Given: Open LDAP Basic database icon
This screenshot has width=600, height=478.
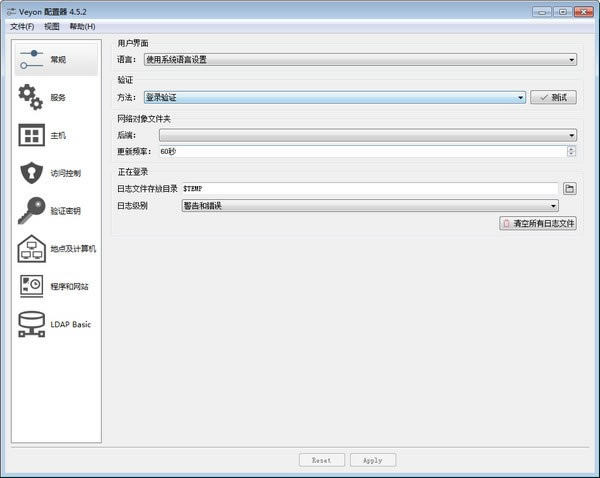Looking at the screenshot, I should [31, 324].
